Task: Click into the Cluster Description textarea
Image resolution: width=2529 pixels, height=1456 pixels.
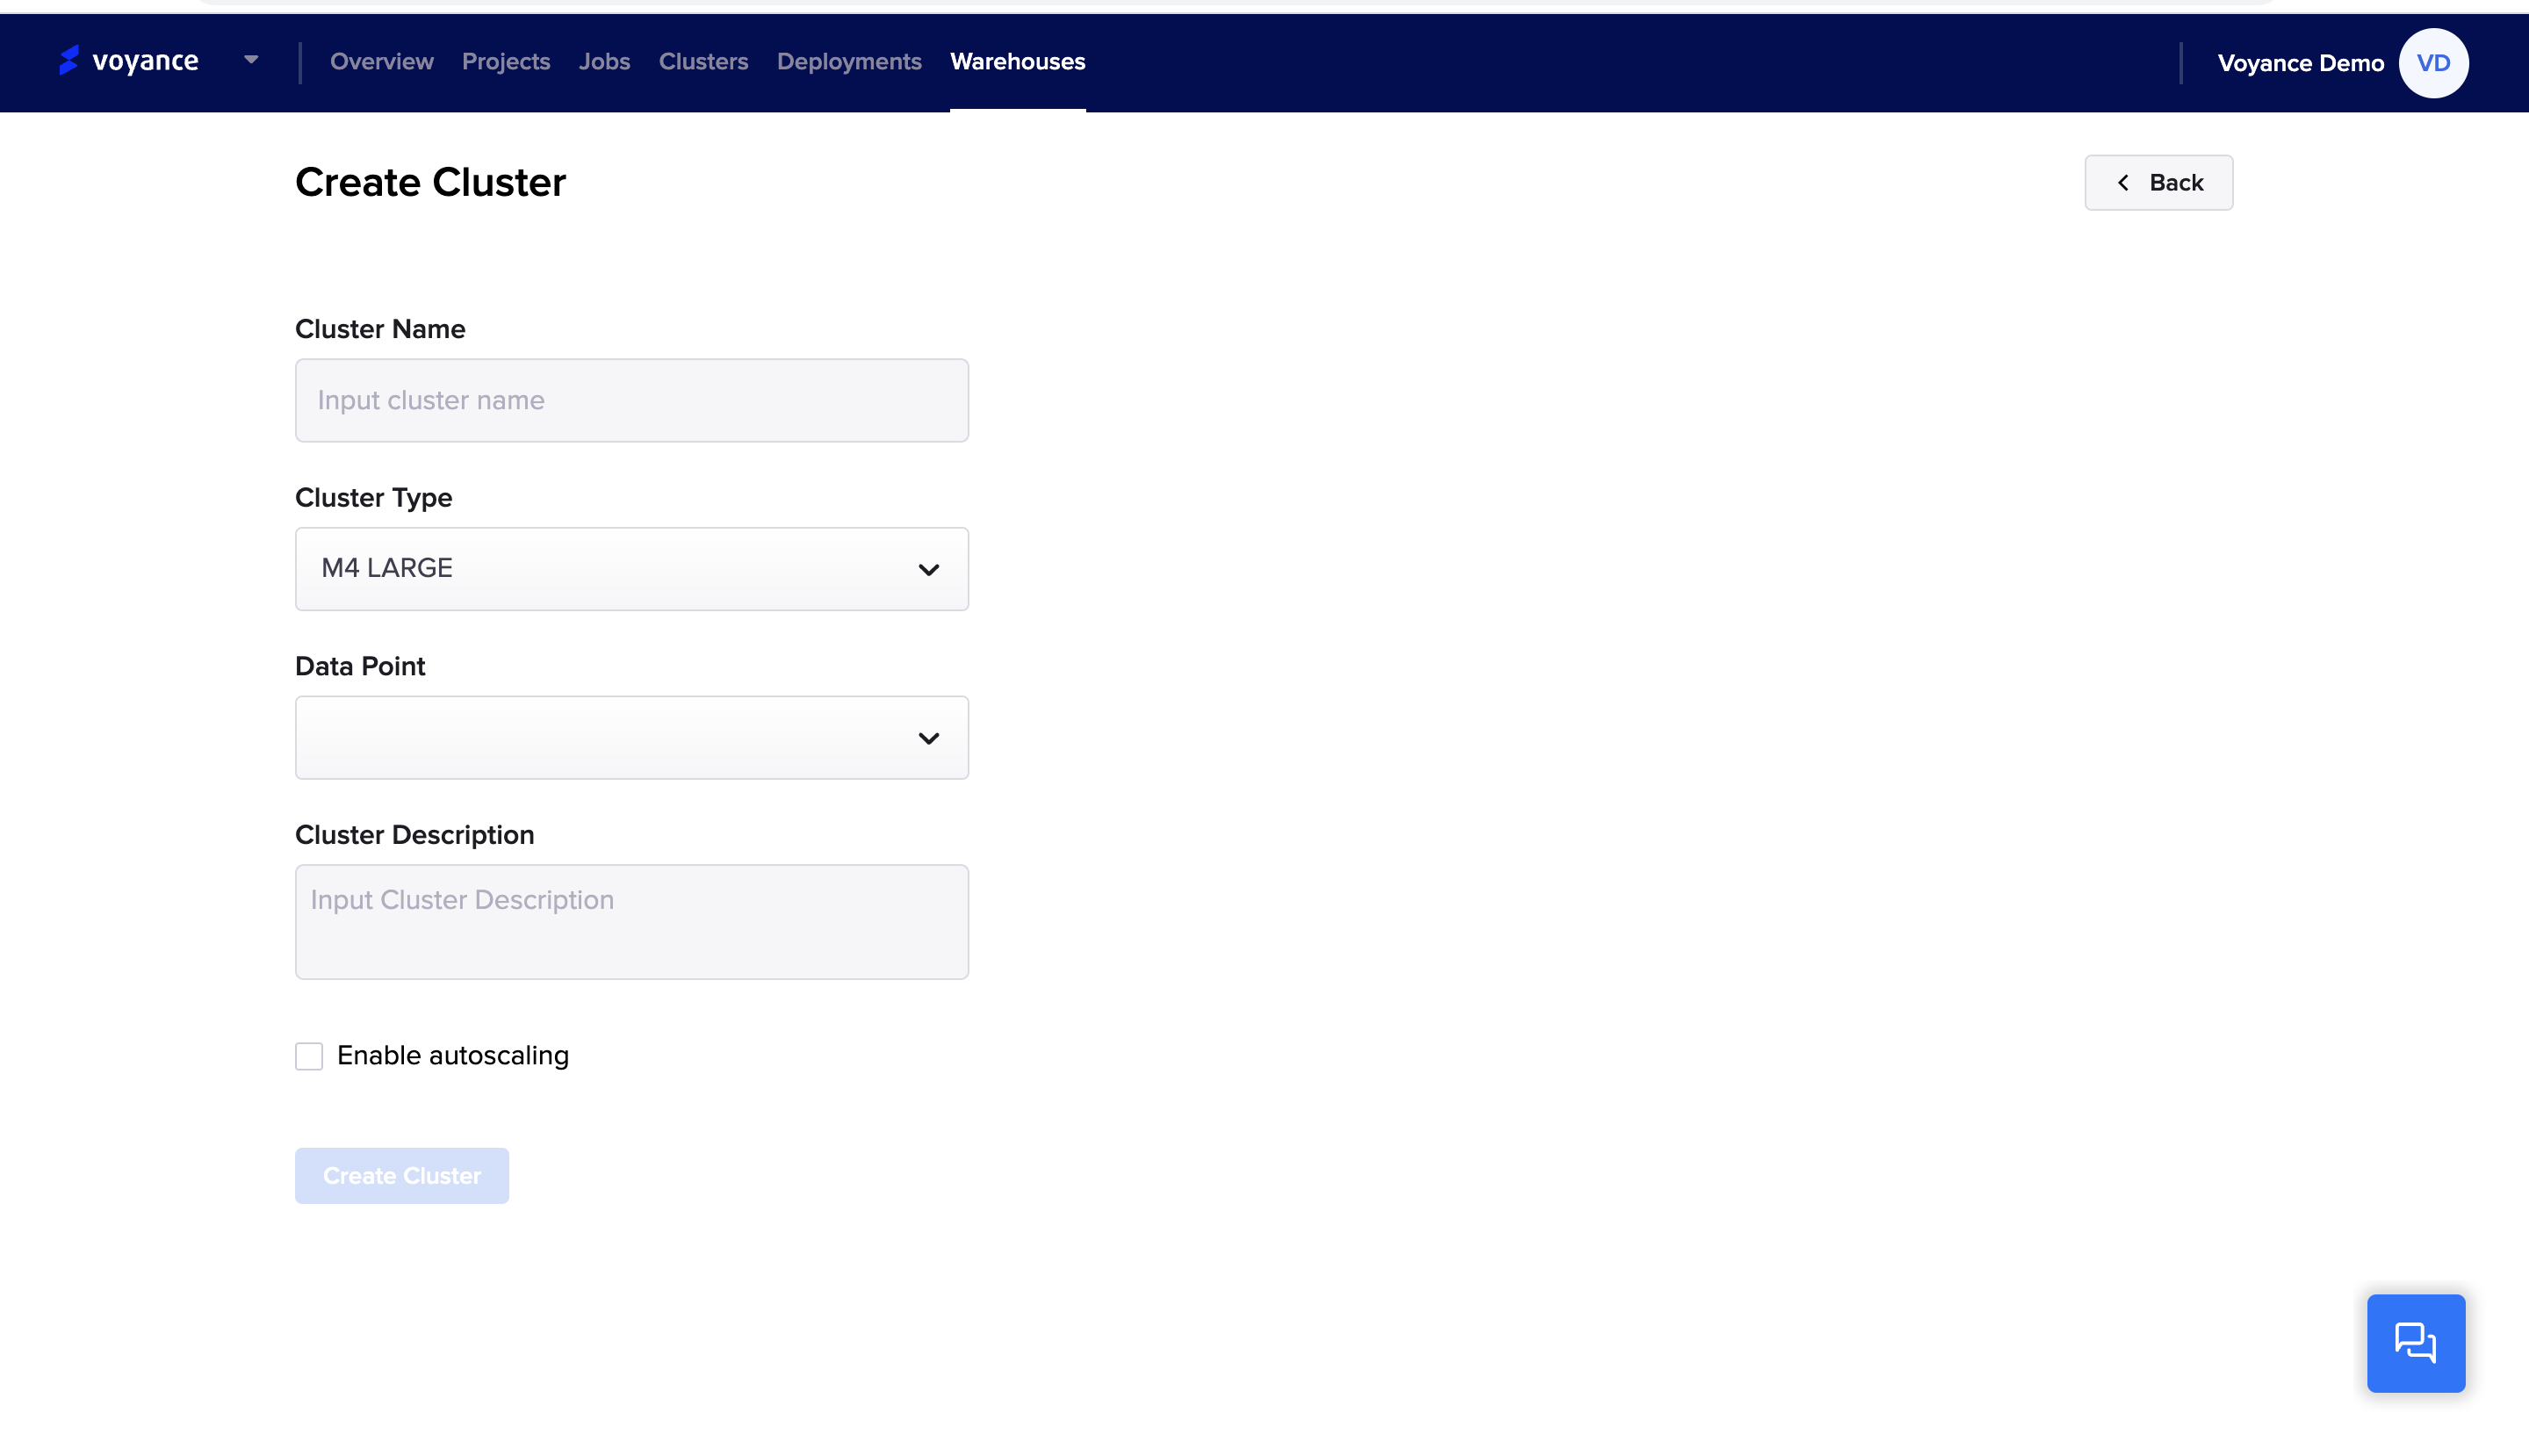Action: click(x=631, y=921)
